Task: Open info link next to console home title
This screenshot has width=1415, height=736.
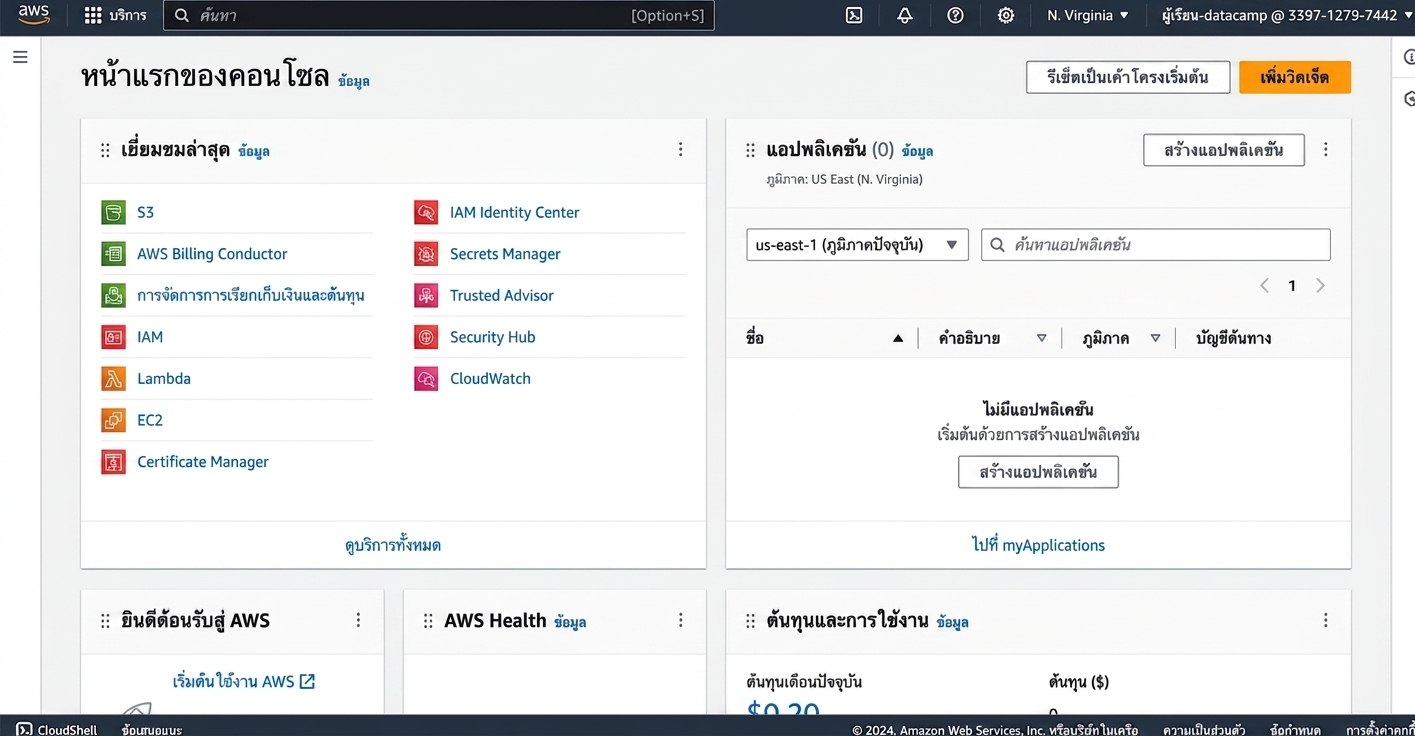Action: click(x=354, y=81)
